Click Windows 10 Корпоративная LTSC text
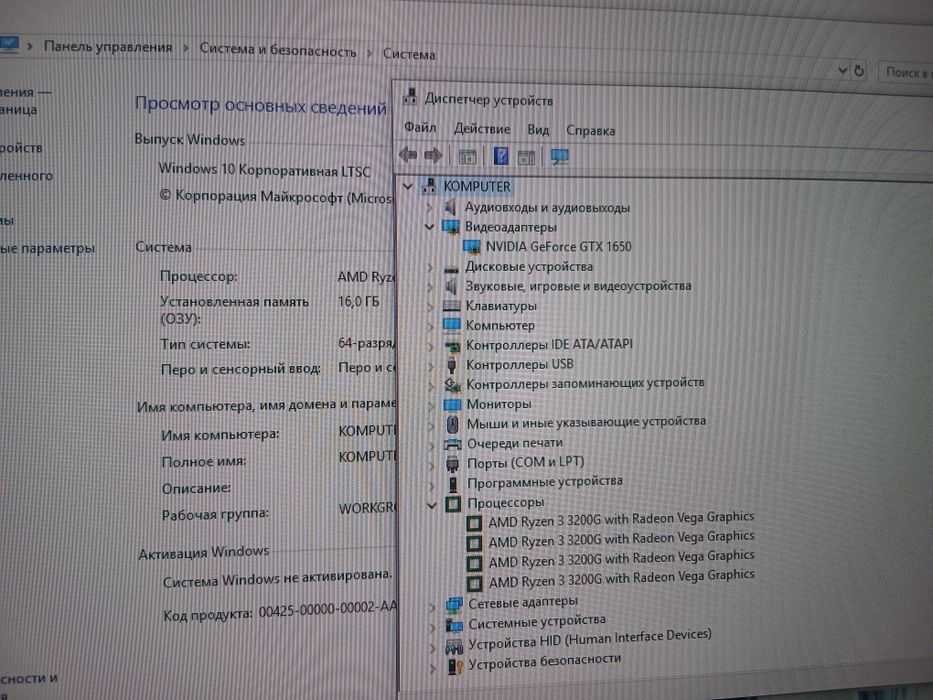Image resolution: width=933 pixels, height=700 pixels. (x=264, y=170)
